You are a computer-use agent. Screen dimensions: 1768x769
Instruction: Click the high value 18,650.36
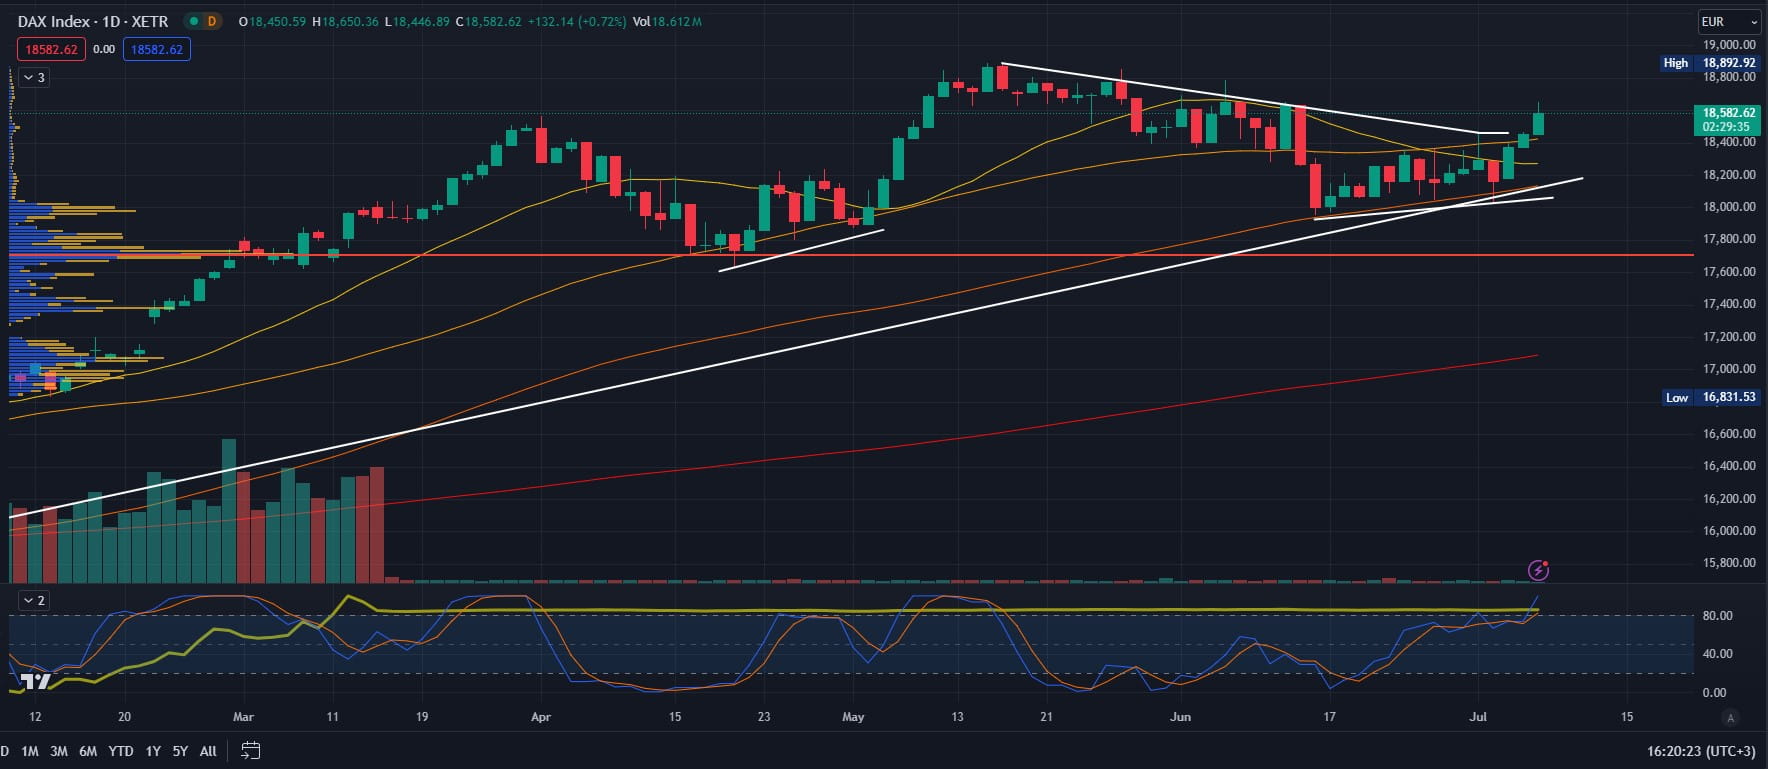(350, 21)
